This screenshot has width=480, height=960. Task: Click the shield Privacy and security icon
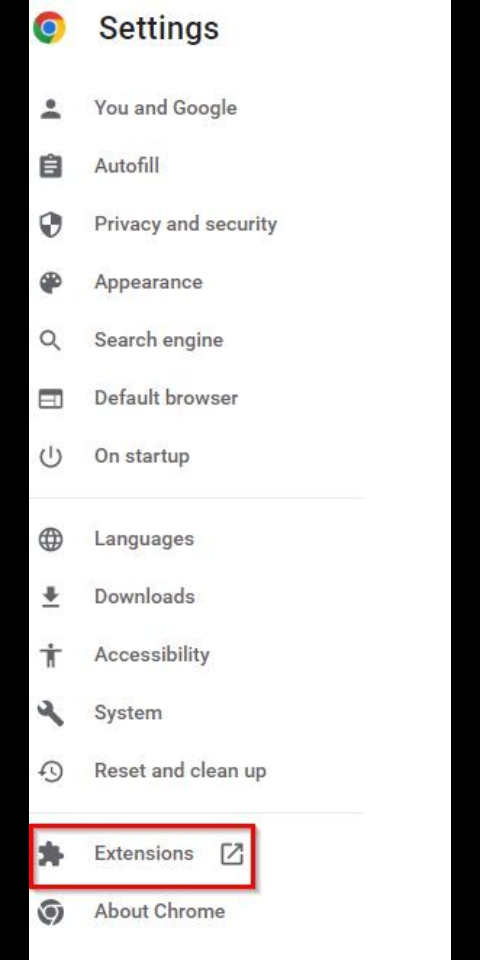click(50, 224)
